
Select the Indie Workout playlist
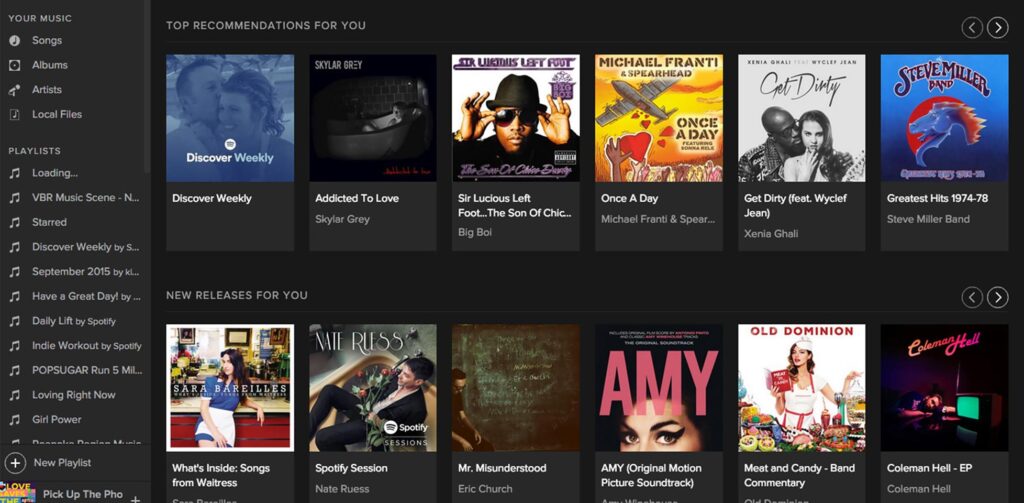pyautogui.click(x=86, y=346)
